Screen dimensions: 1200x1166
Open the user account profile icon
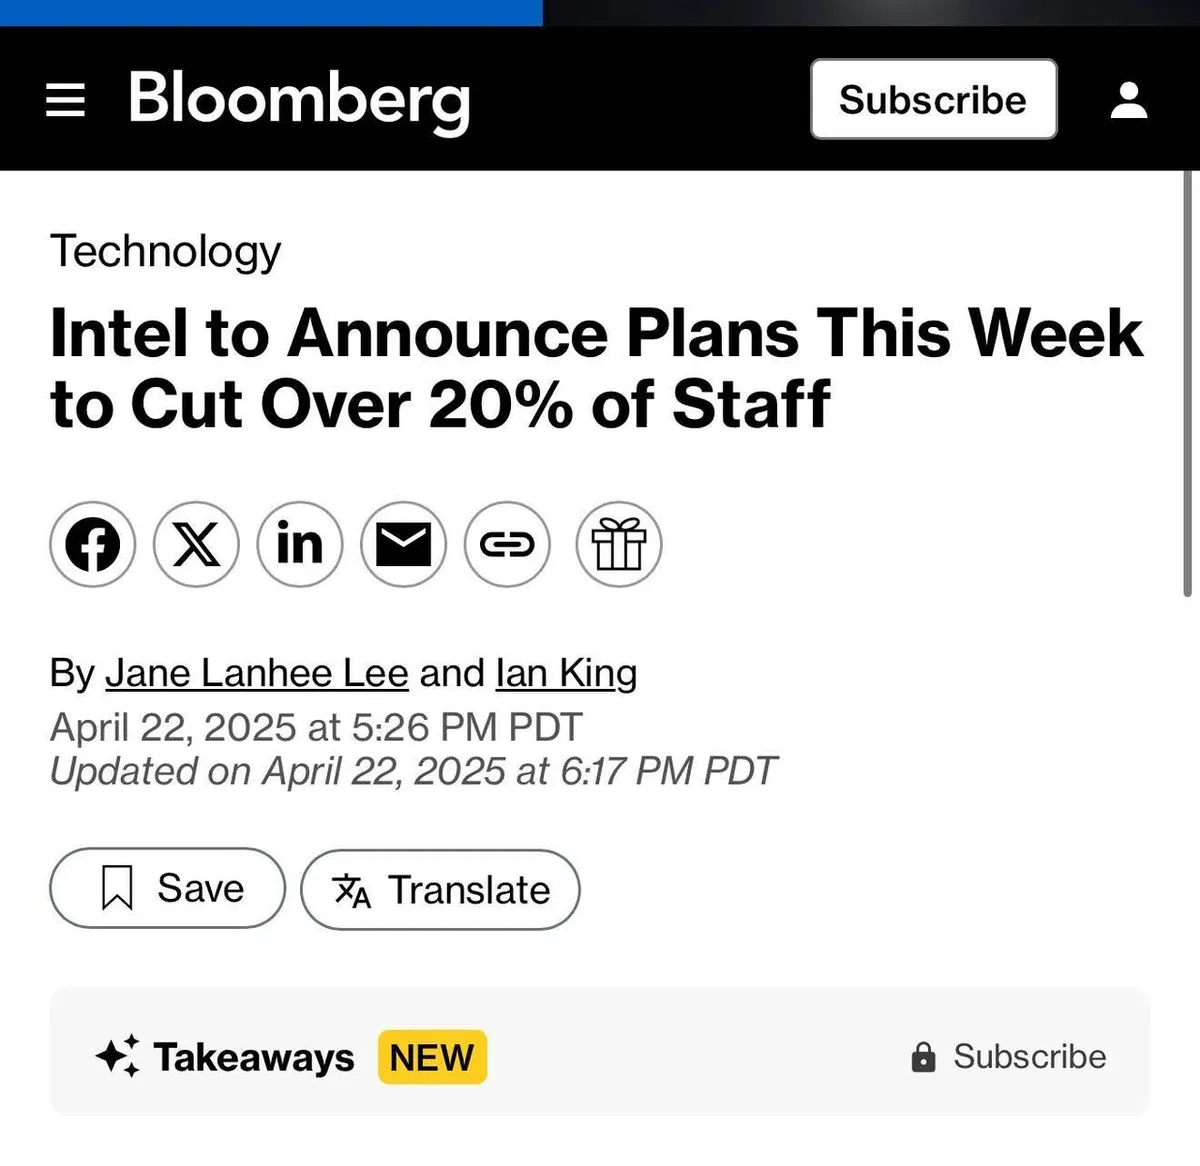(1129, 100)
